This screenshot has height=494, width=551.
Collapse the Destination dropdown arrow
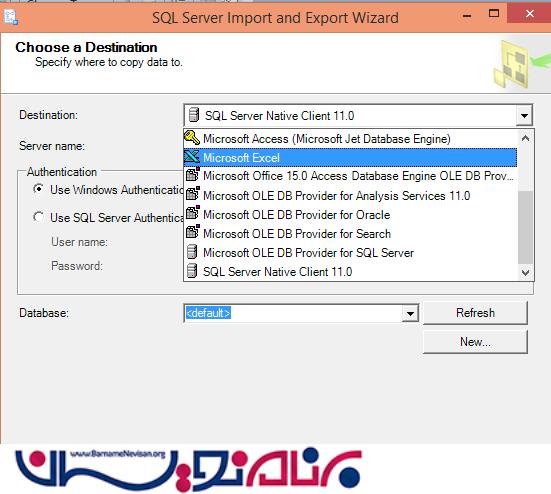point(524,115)
